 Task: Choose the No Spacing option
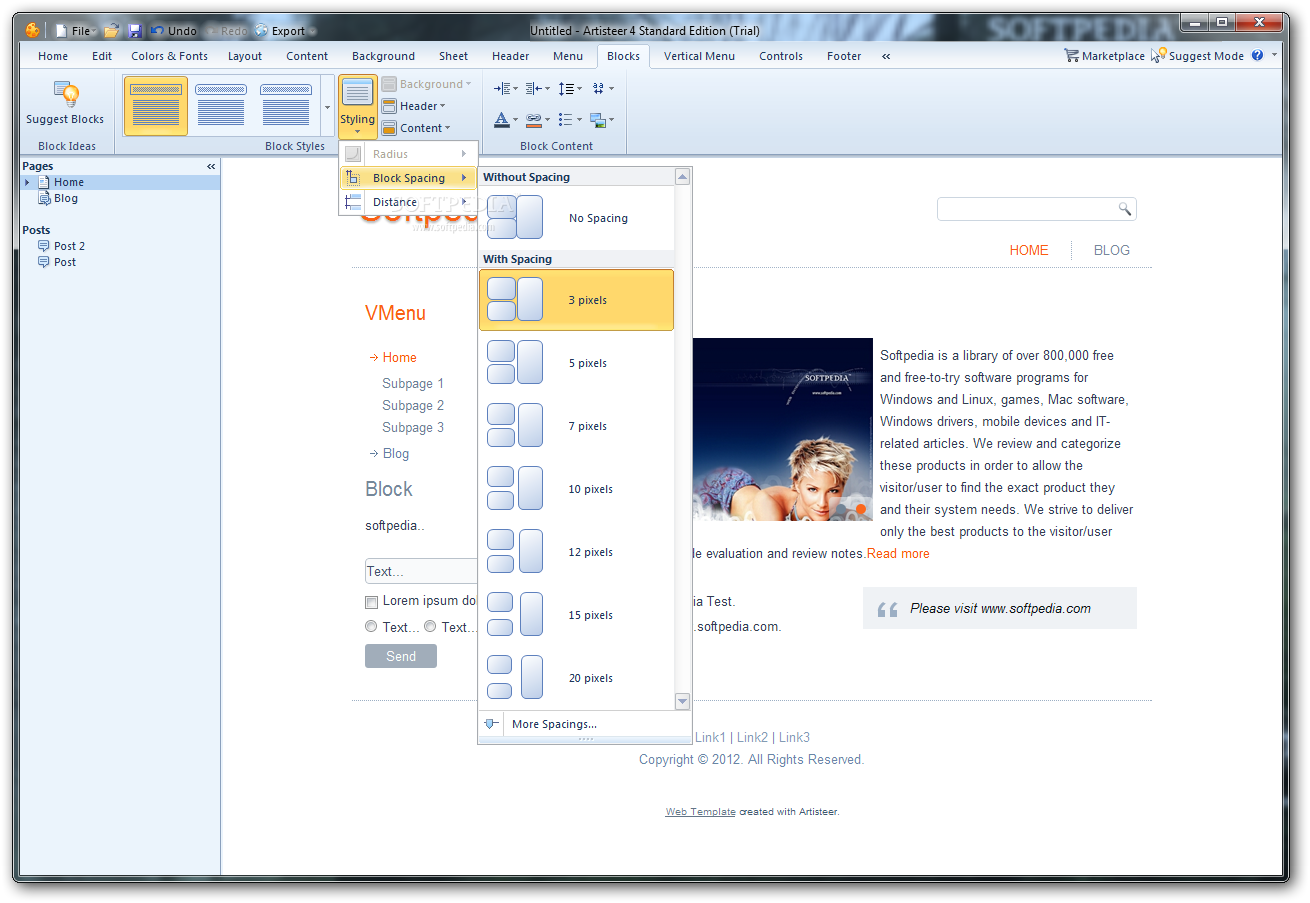(576, 218)
